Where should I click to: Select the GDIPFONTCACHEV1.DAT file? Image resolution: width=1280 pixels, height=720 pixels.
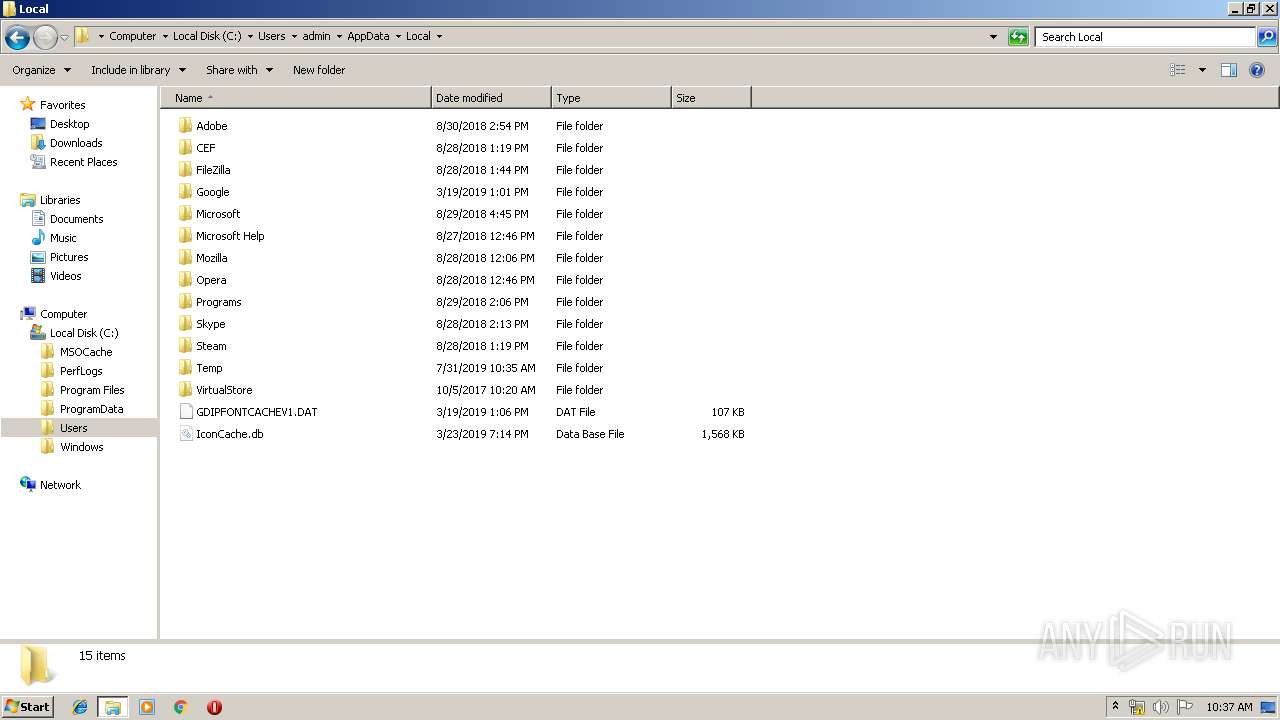click(x=248, y=412)
